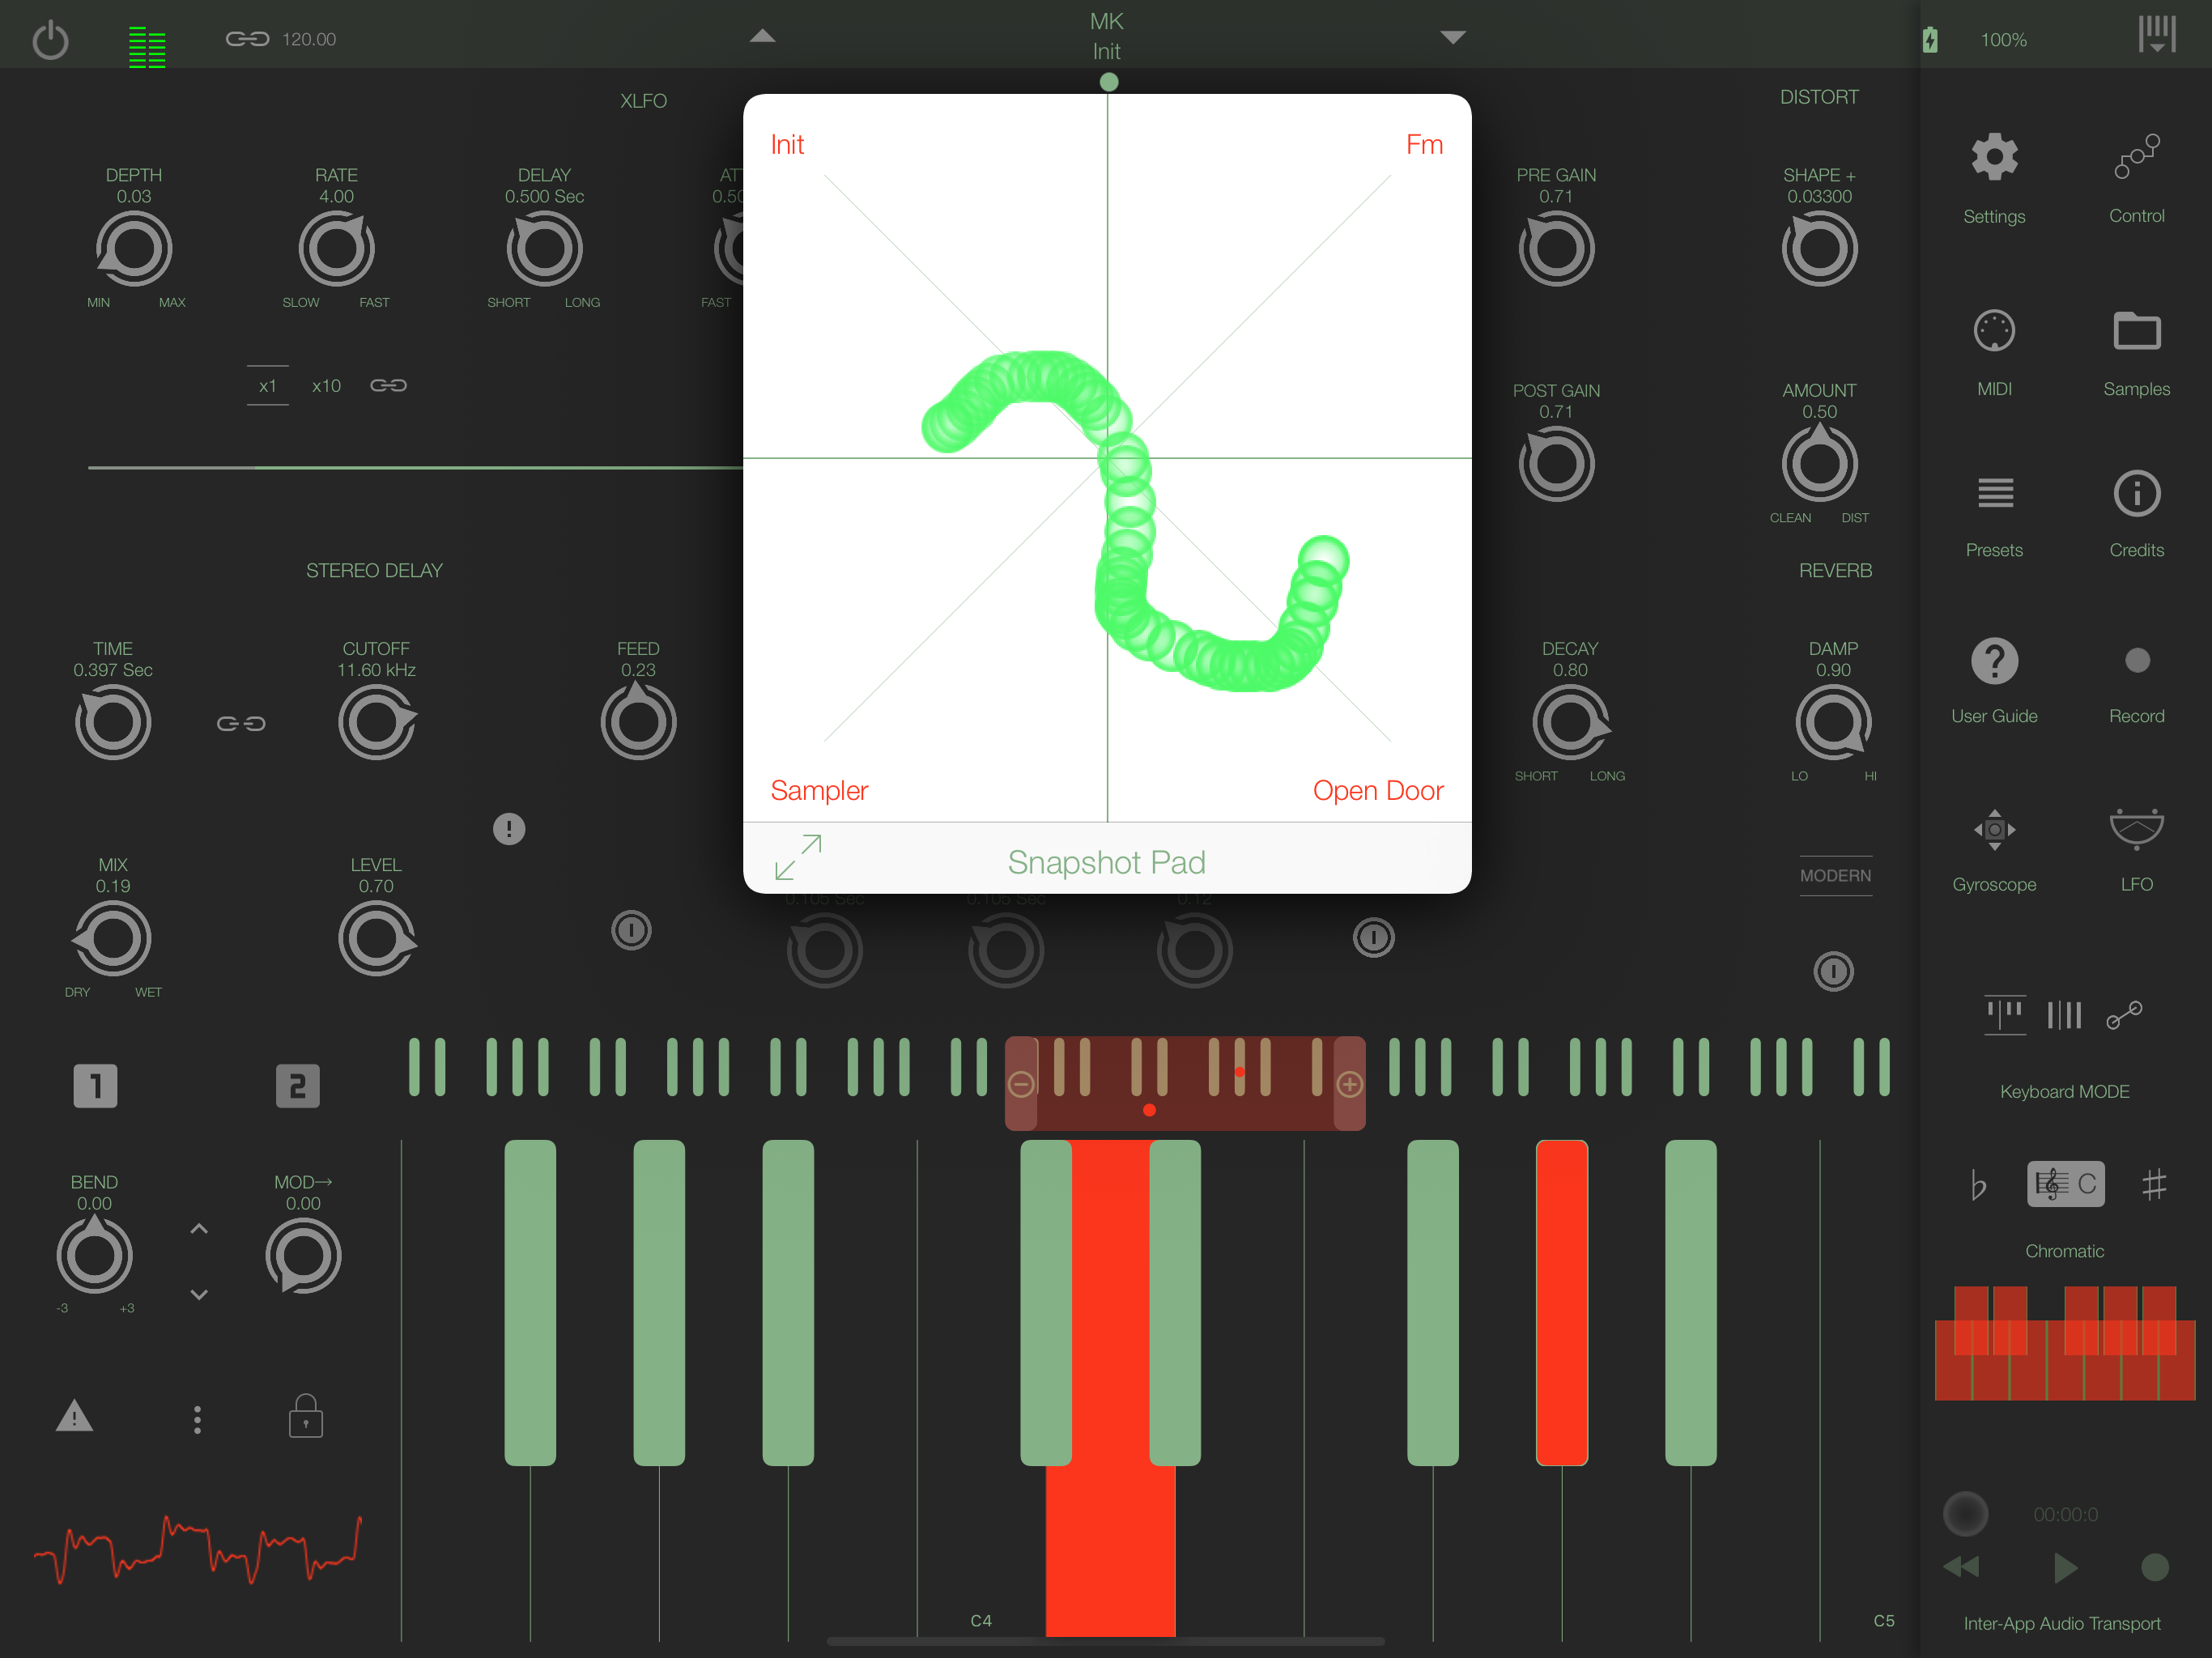Open the green level meter icon

(147, 46)
